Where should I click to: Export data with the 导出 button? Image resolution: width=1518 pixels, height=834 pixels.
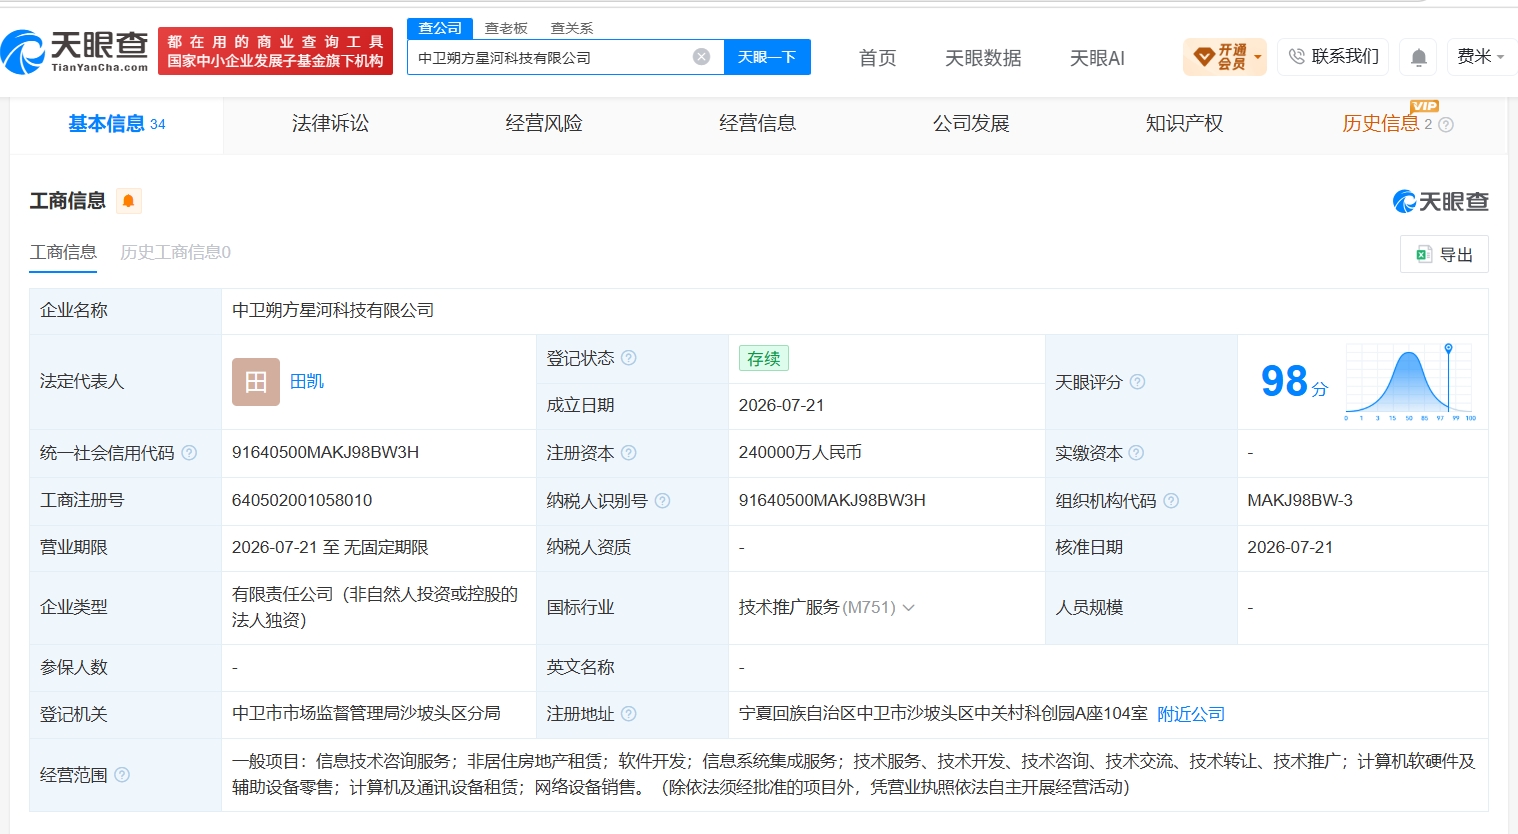1444,254
